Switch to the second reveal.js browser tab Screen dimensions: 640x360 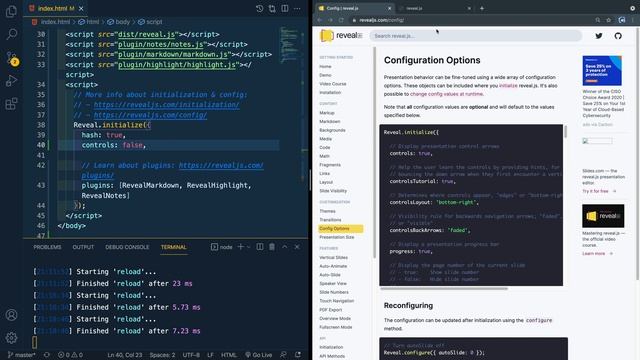click(435, 8)
